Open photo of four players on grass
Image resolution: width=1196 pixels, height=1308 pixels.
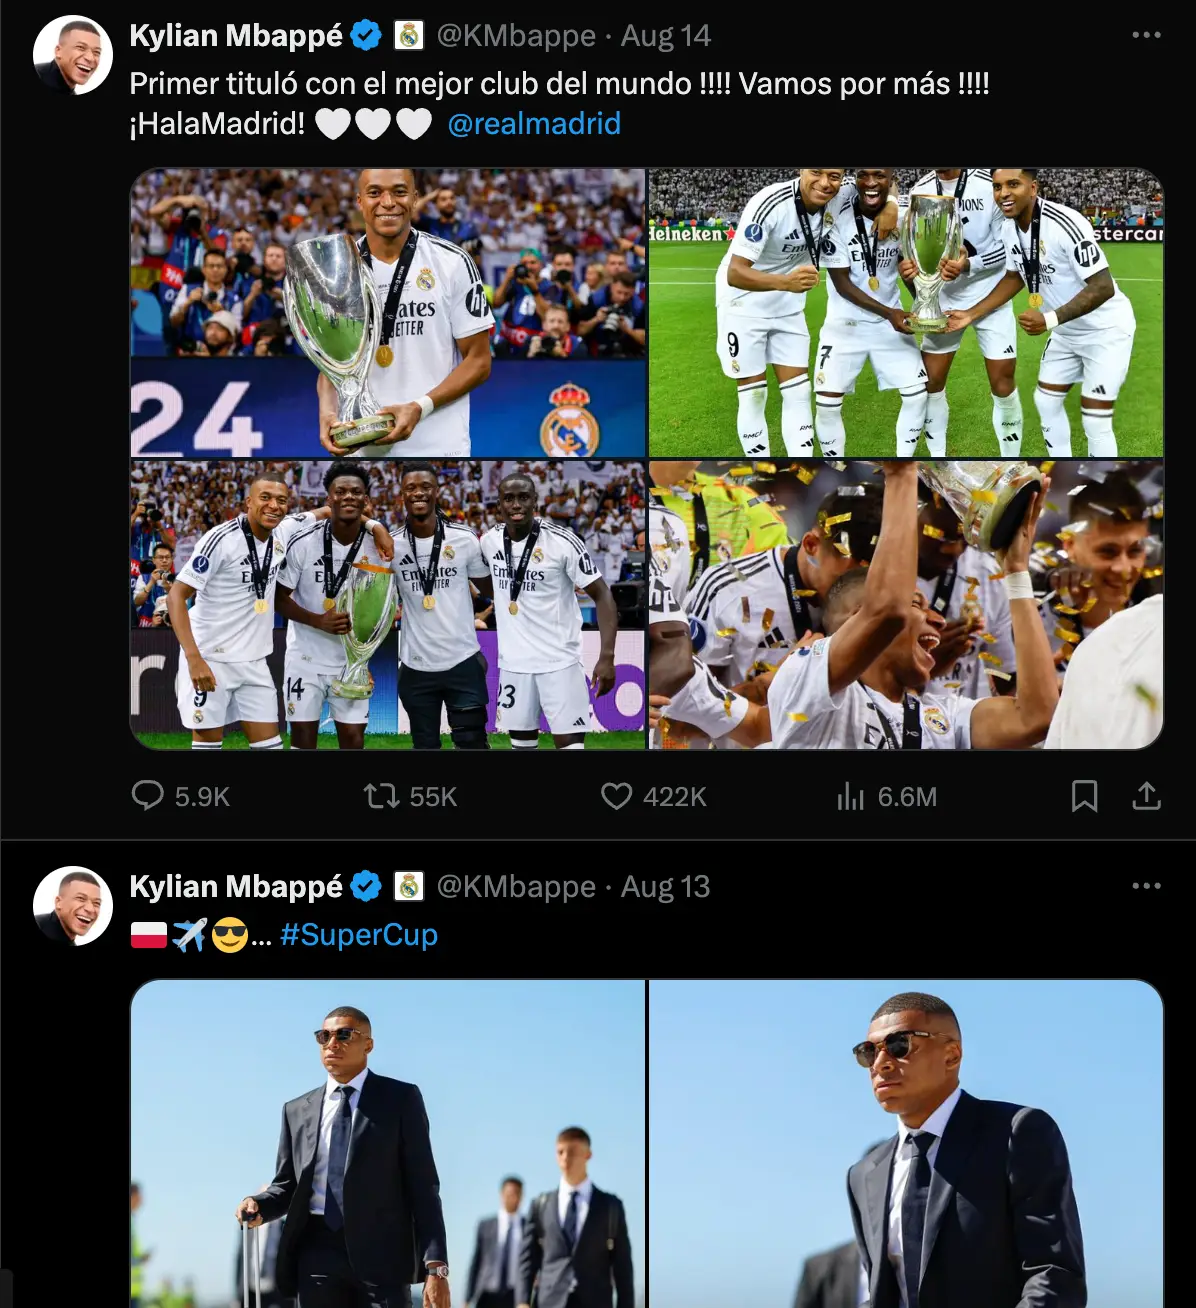click(906, 312)
